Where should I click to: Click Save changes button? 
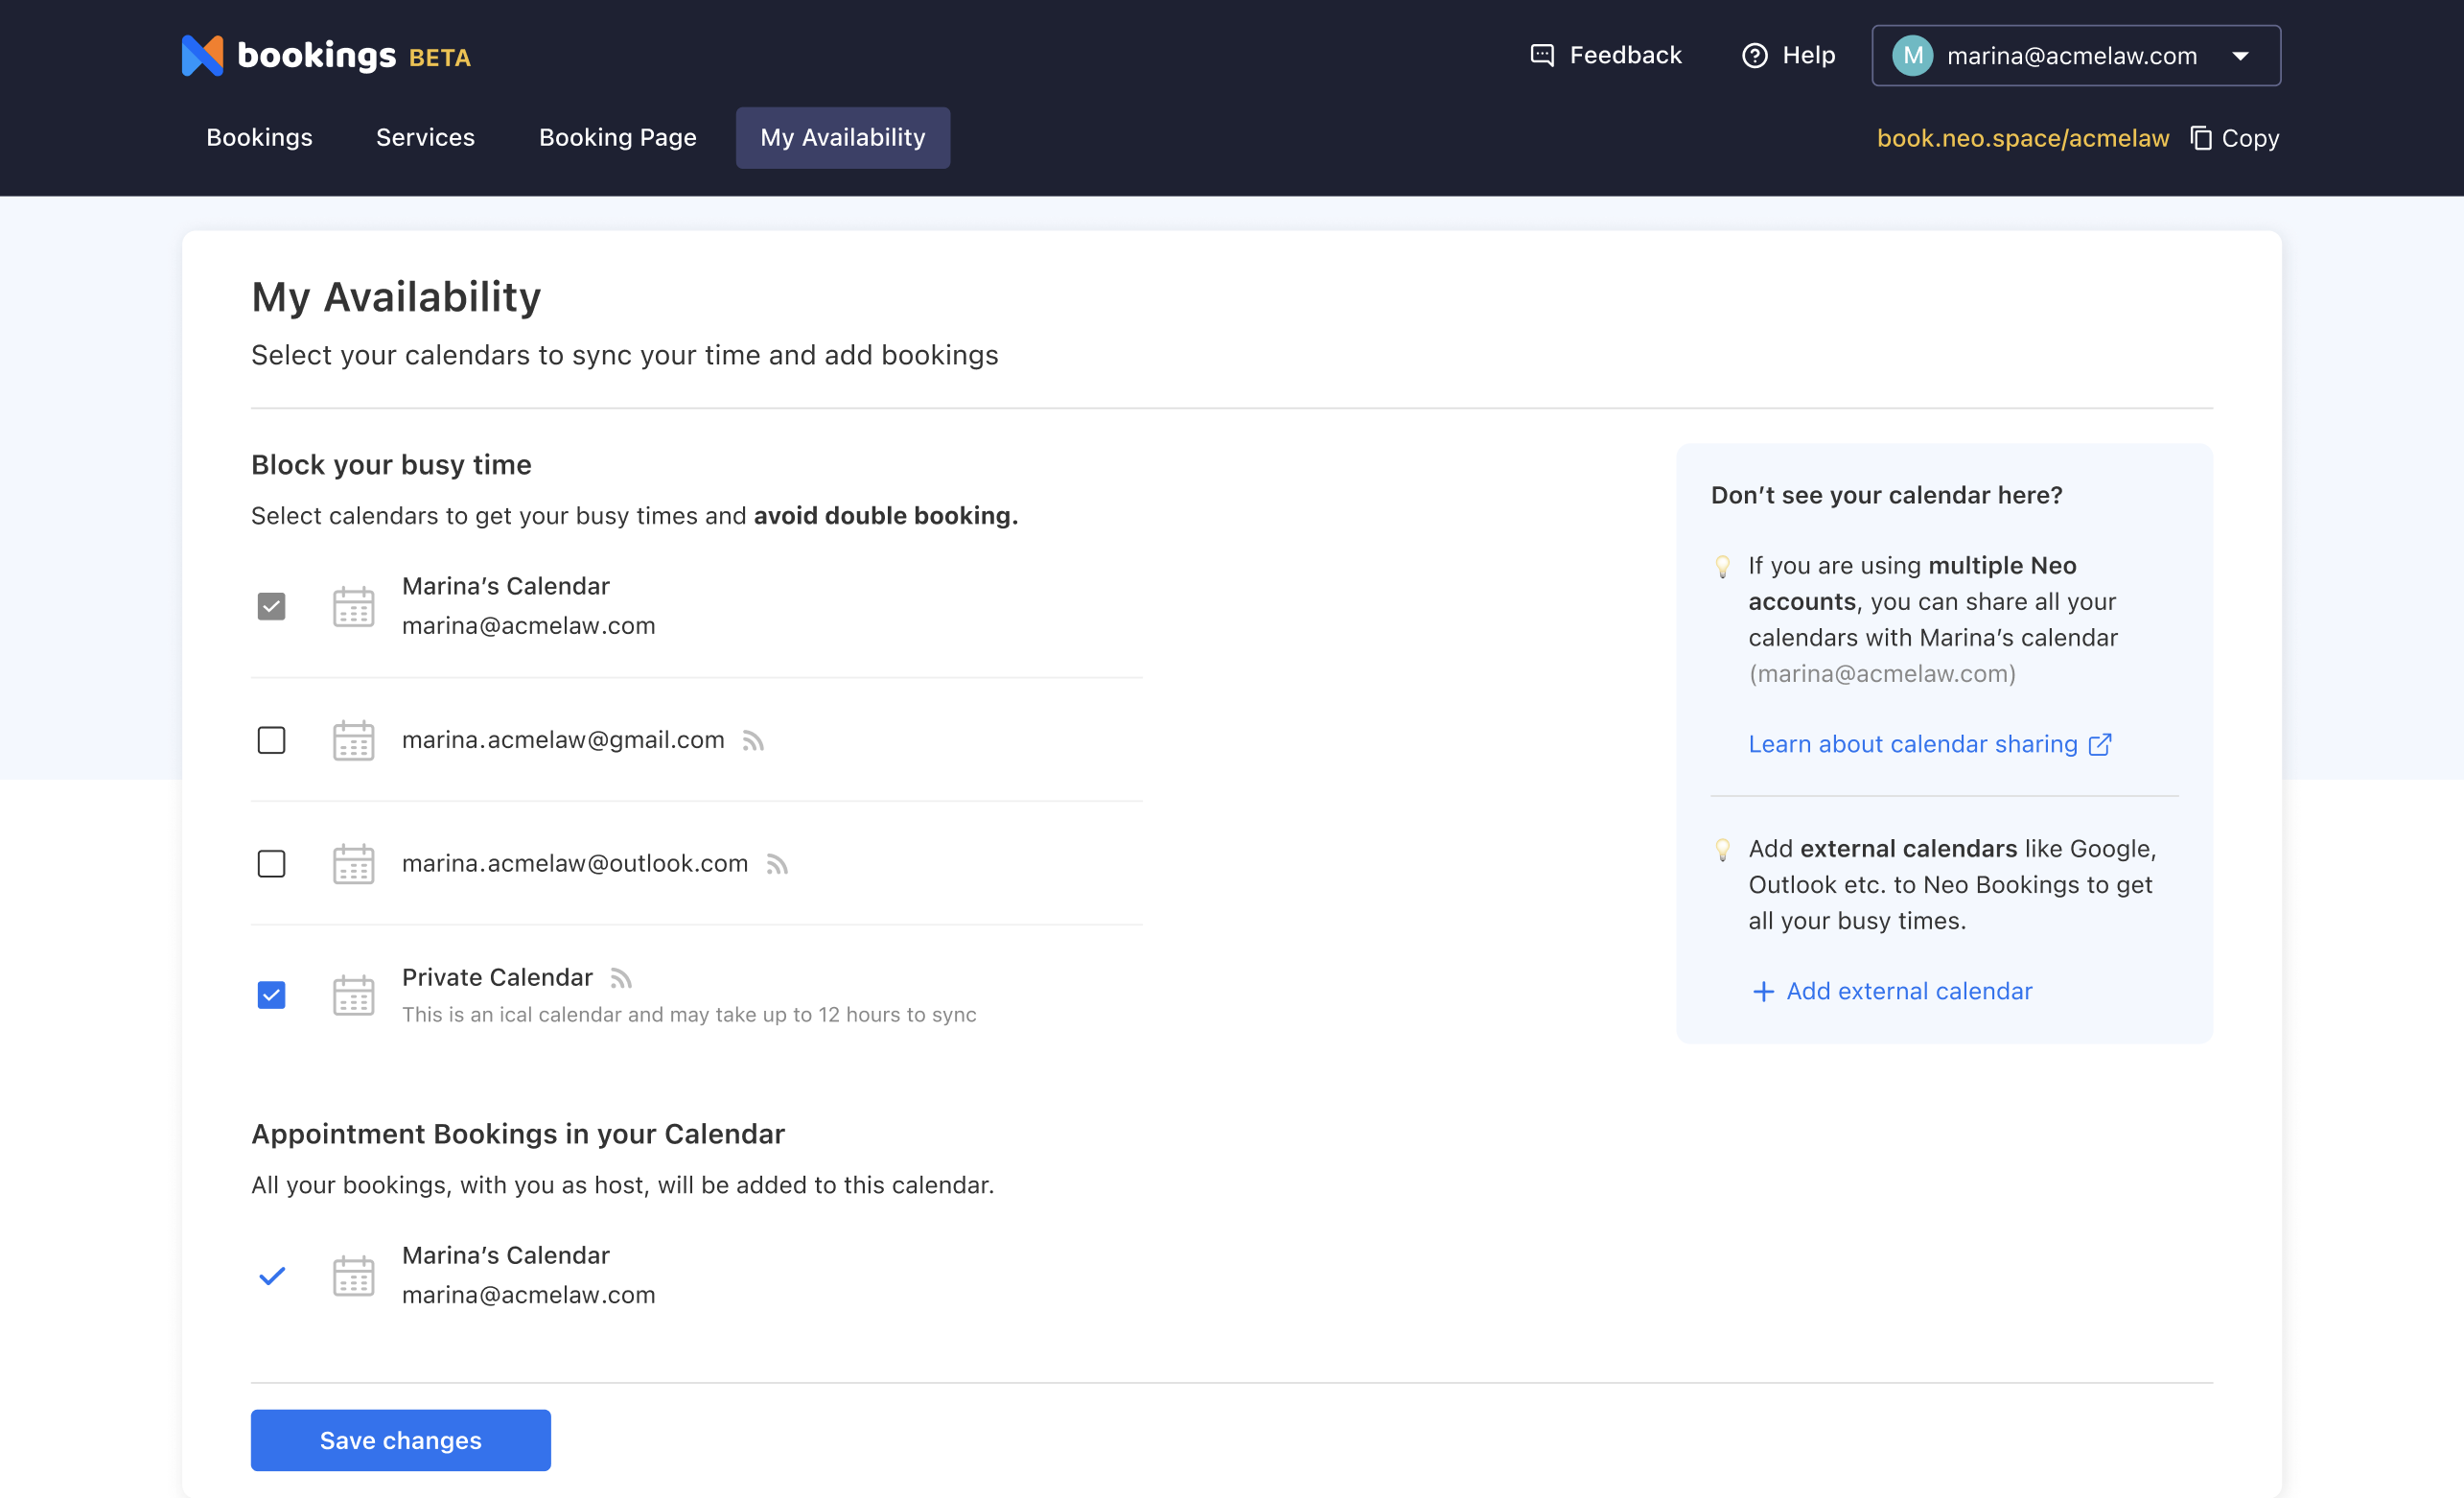[x=400, y=1440]
